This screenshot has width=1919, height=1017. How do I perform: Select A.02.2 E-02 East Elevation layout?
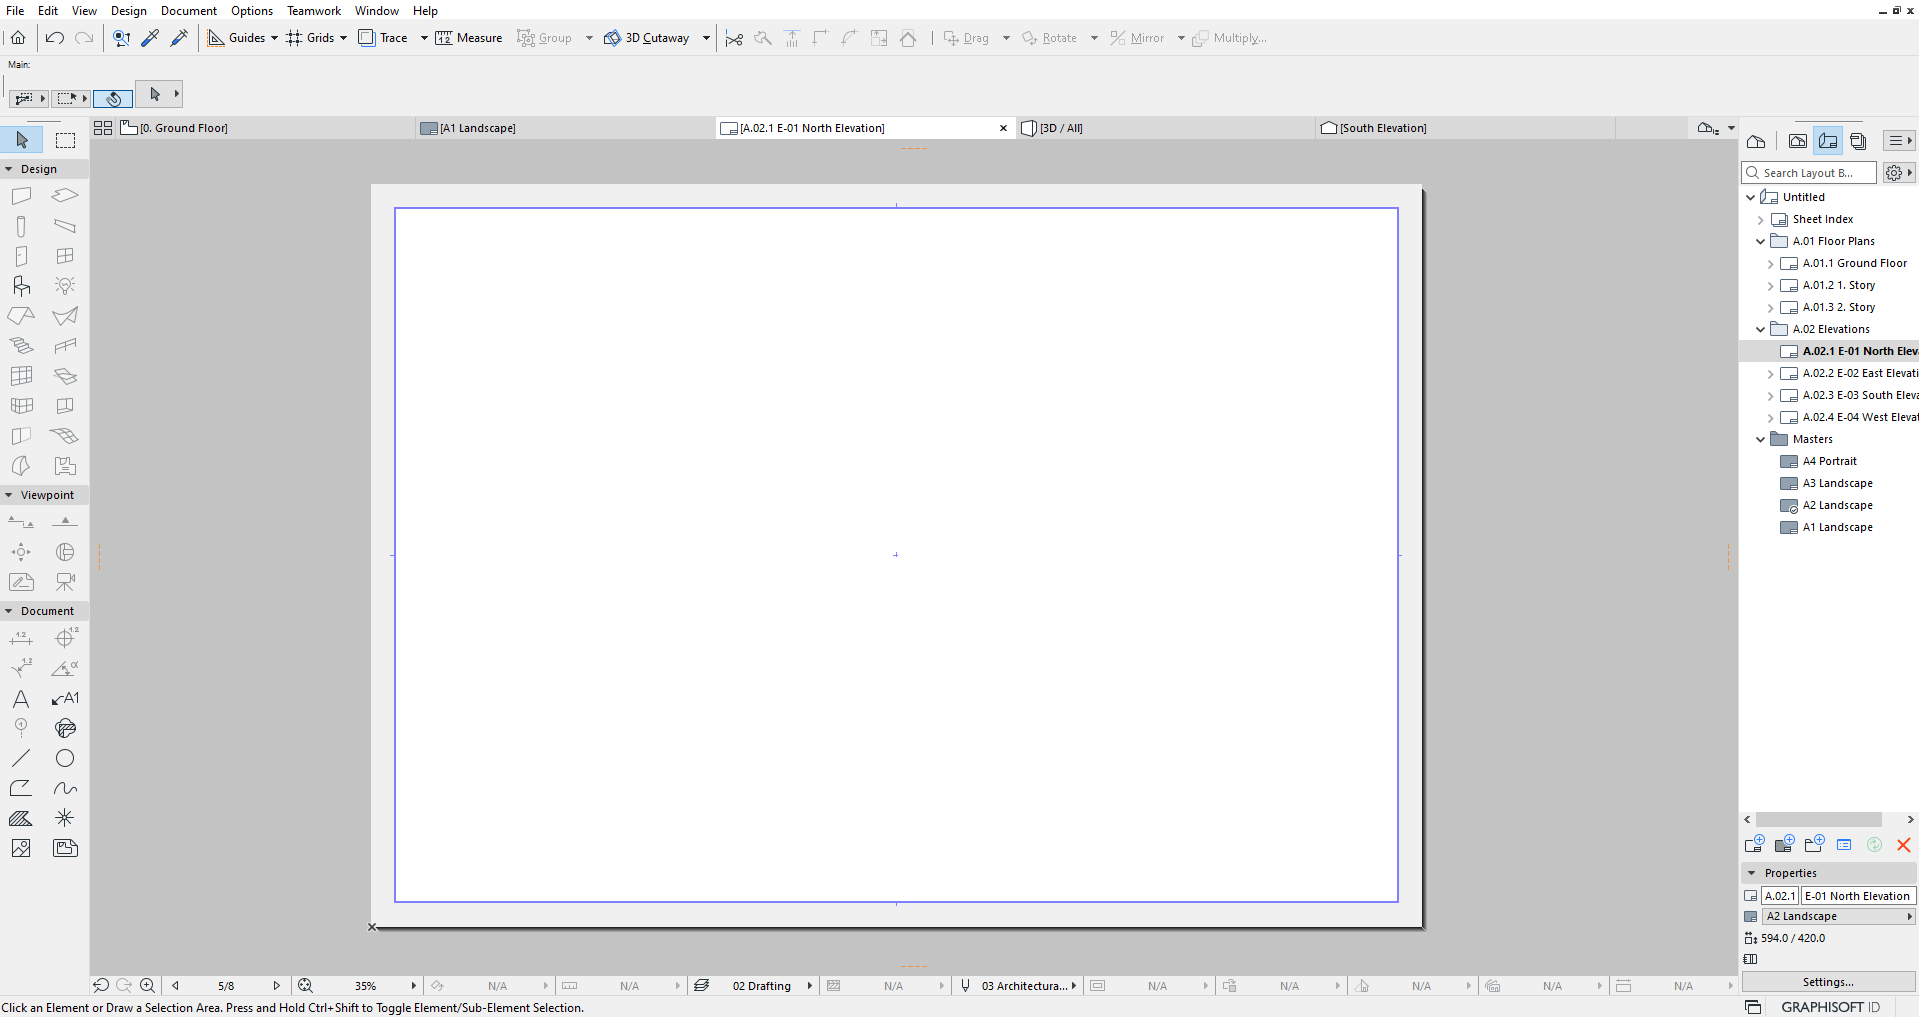(x=1859, y=373)
